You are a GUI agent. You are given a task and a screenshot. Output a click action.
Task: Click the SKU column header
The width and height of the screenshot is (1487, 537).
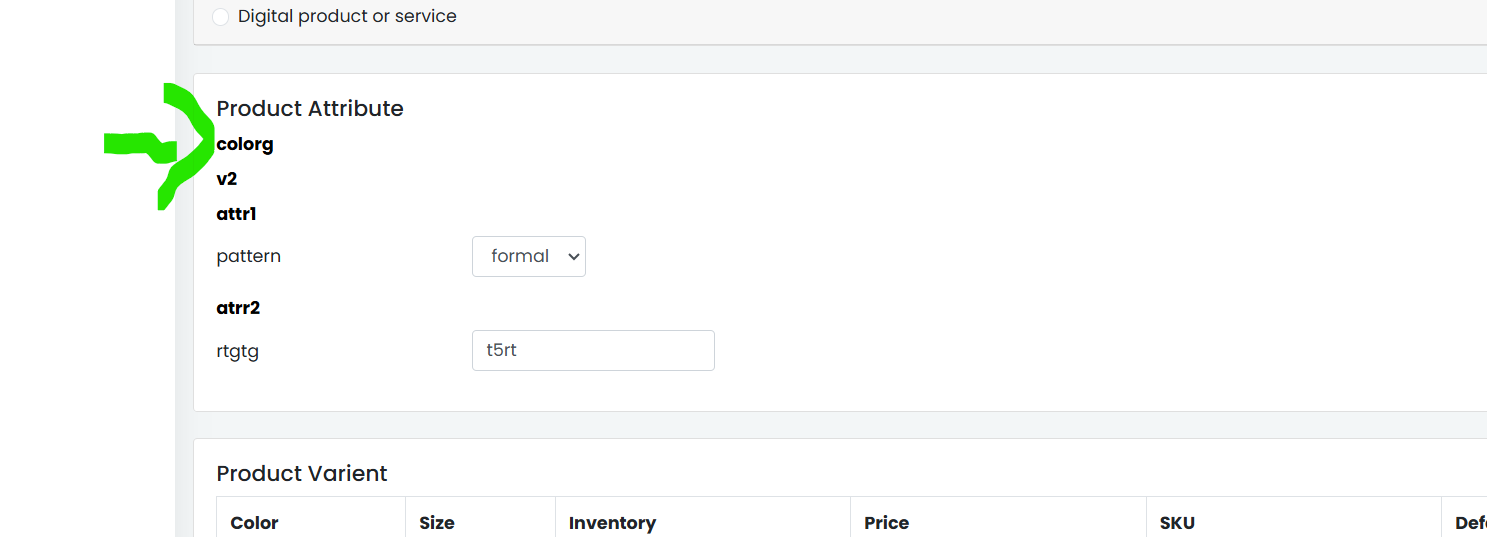click(1177, 522)
